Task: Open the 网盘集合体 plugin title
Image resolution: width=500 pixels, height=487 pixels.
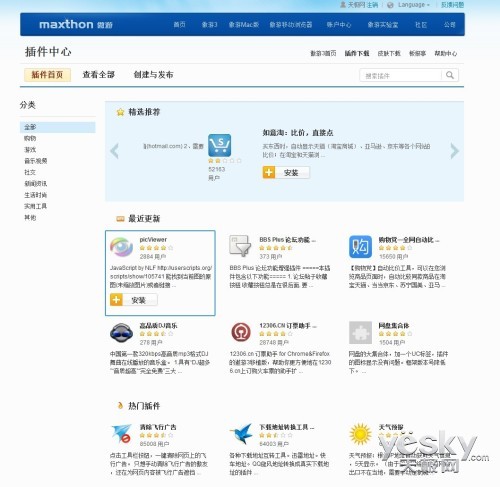Action: (394, 325)
